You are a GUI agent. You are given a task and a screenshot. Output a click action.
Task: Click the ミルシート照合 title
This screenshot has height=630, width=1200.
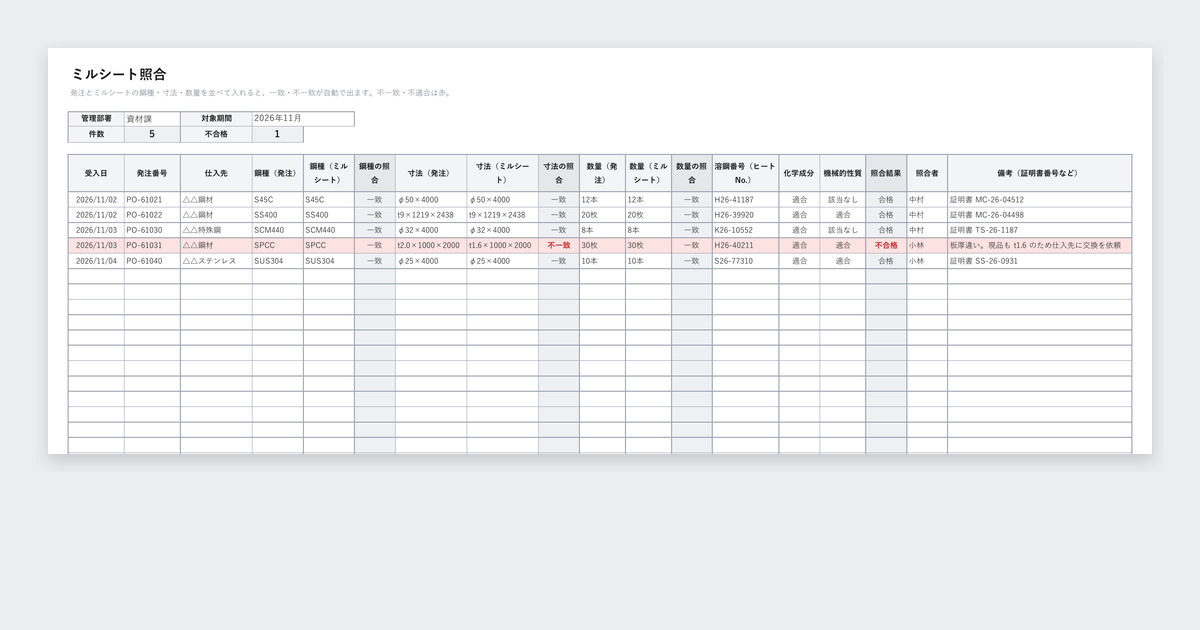point(118,74)
